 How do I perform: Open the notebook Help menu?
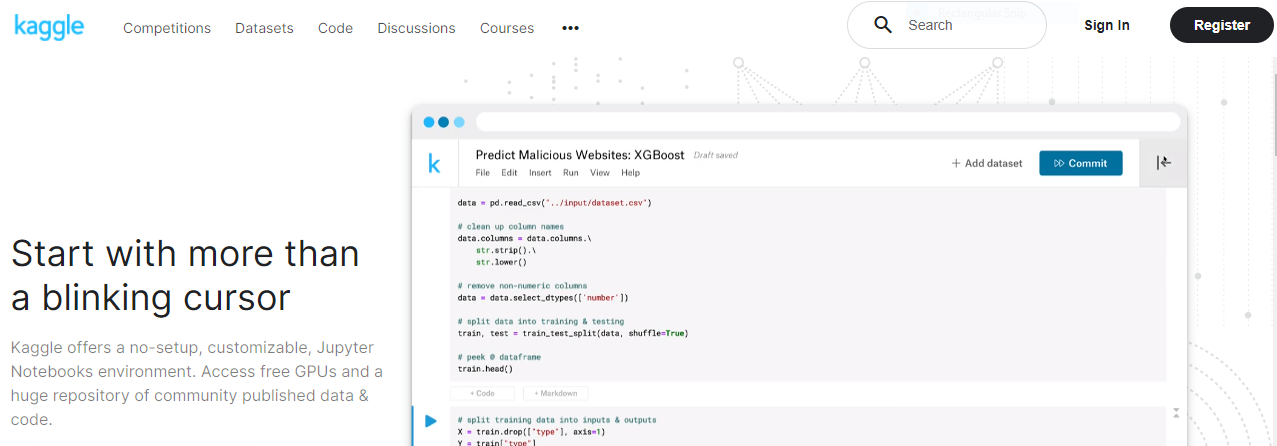631,173
